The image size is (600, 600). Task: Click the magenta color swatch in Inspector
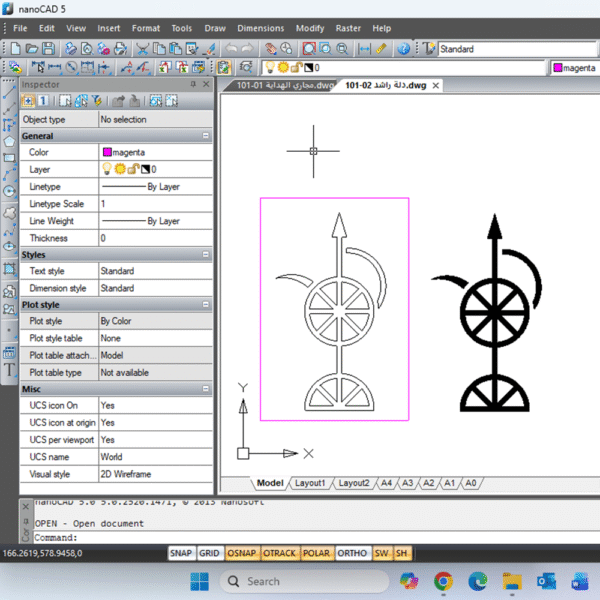click(x=106, y=153)
